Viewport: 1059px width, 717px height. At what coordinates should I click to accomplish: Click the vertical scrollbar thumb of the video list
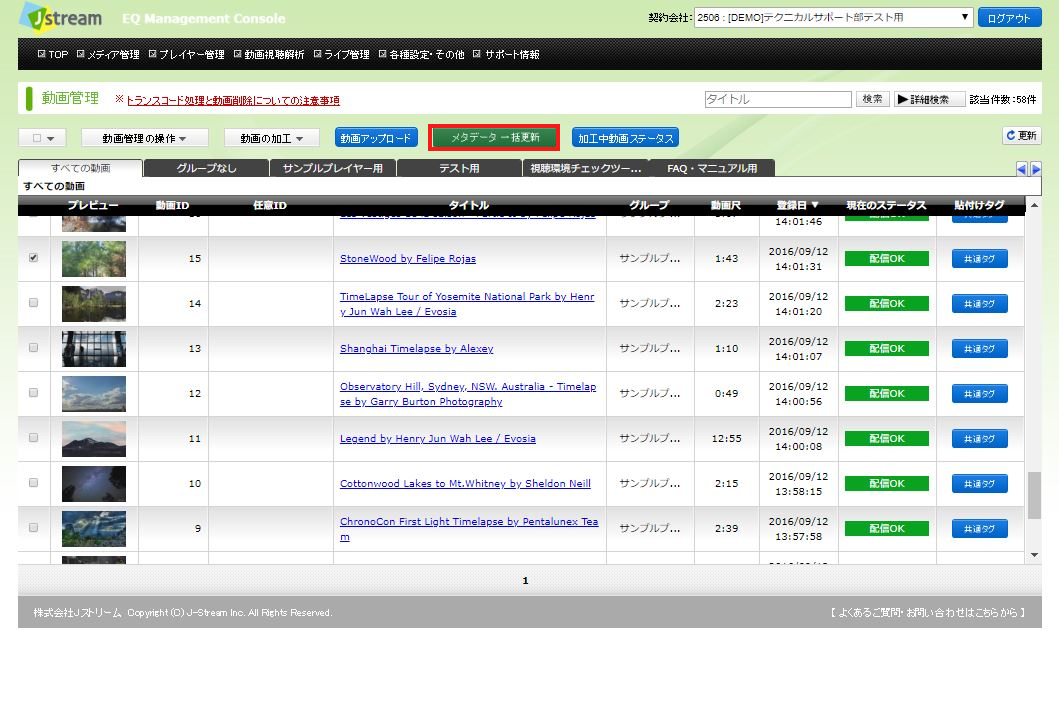(x=1034, y=495)
